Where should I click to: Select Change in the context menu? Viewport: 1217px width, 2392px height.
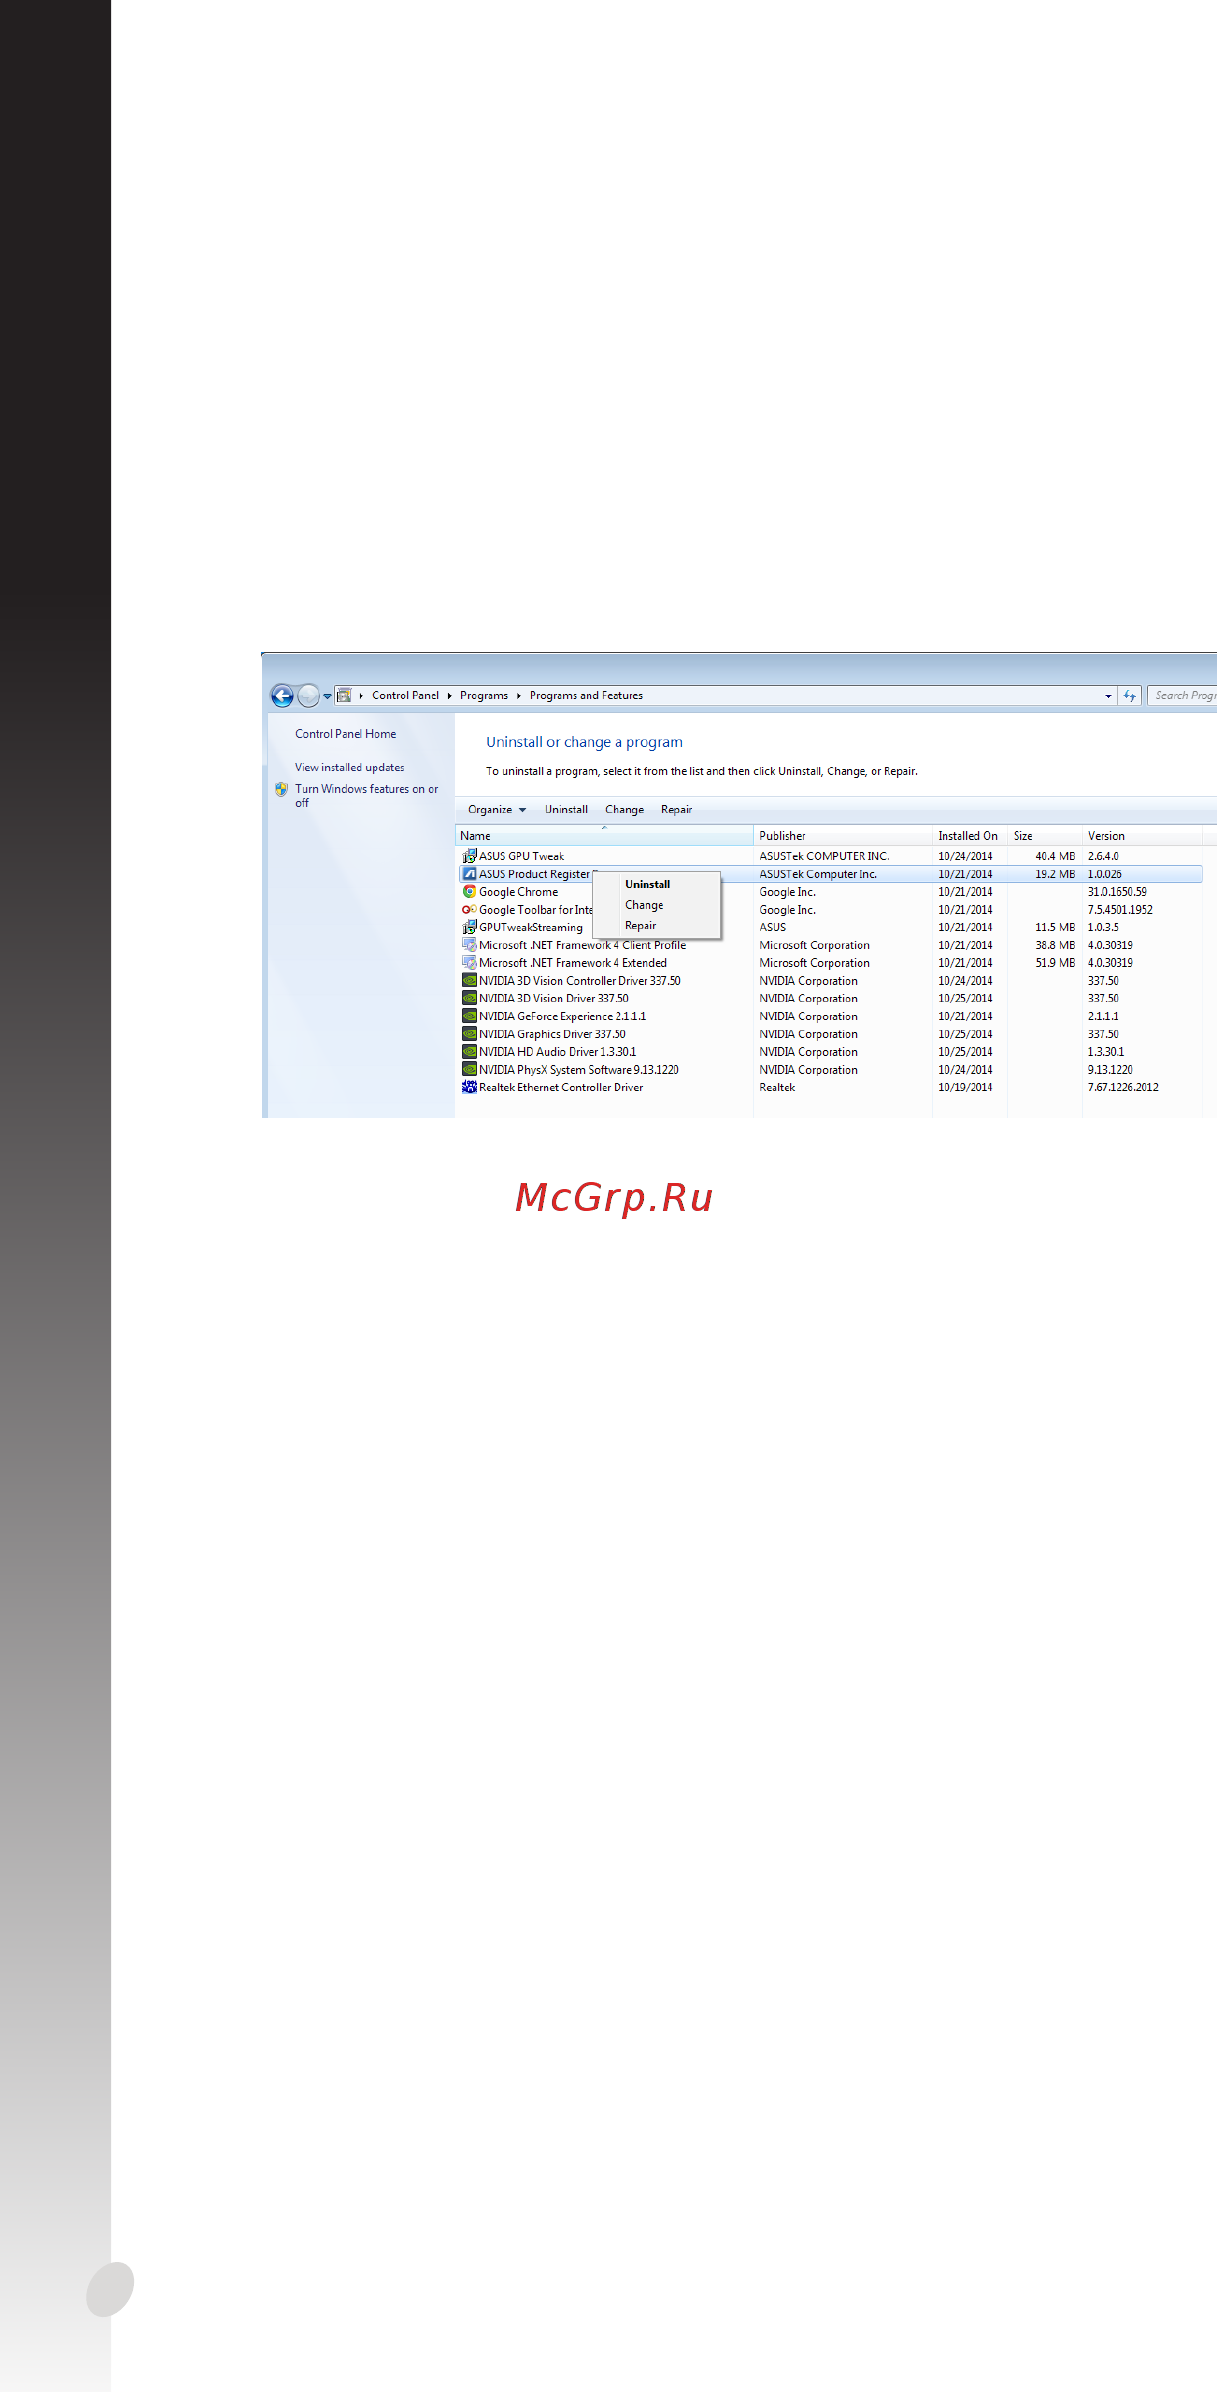644,905
